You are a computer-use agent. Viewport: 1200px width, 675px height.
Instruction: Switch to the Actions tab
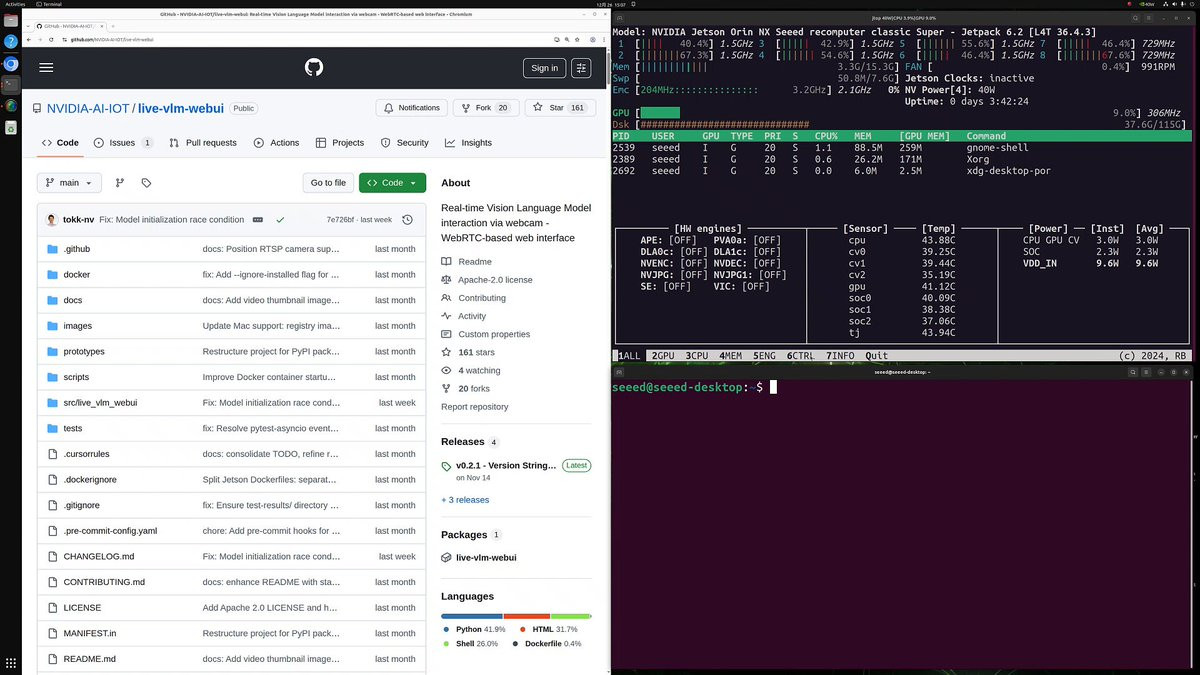276,143
